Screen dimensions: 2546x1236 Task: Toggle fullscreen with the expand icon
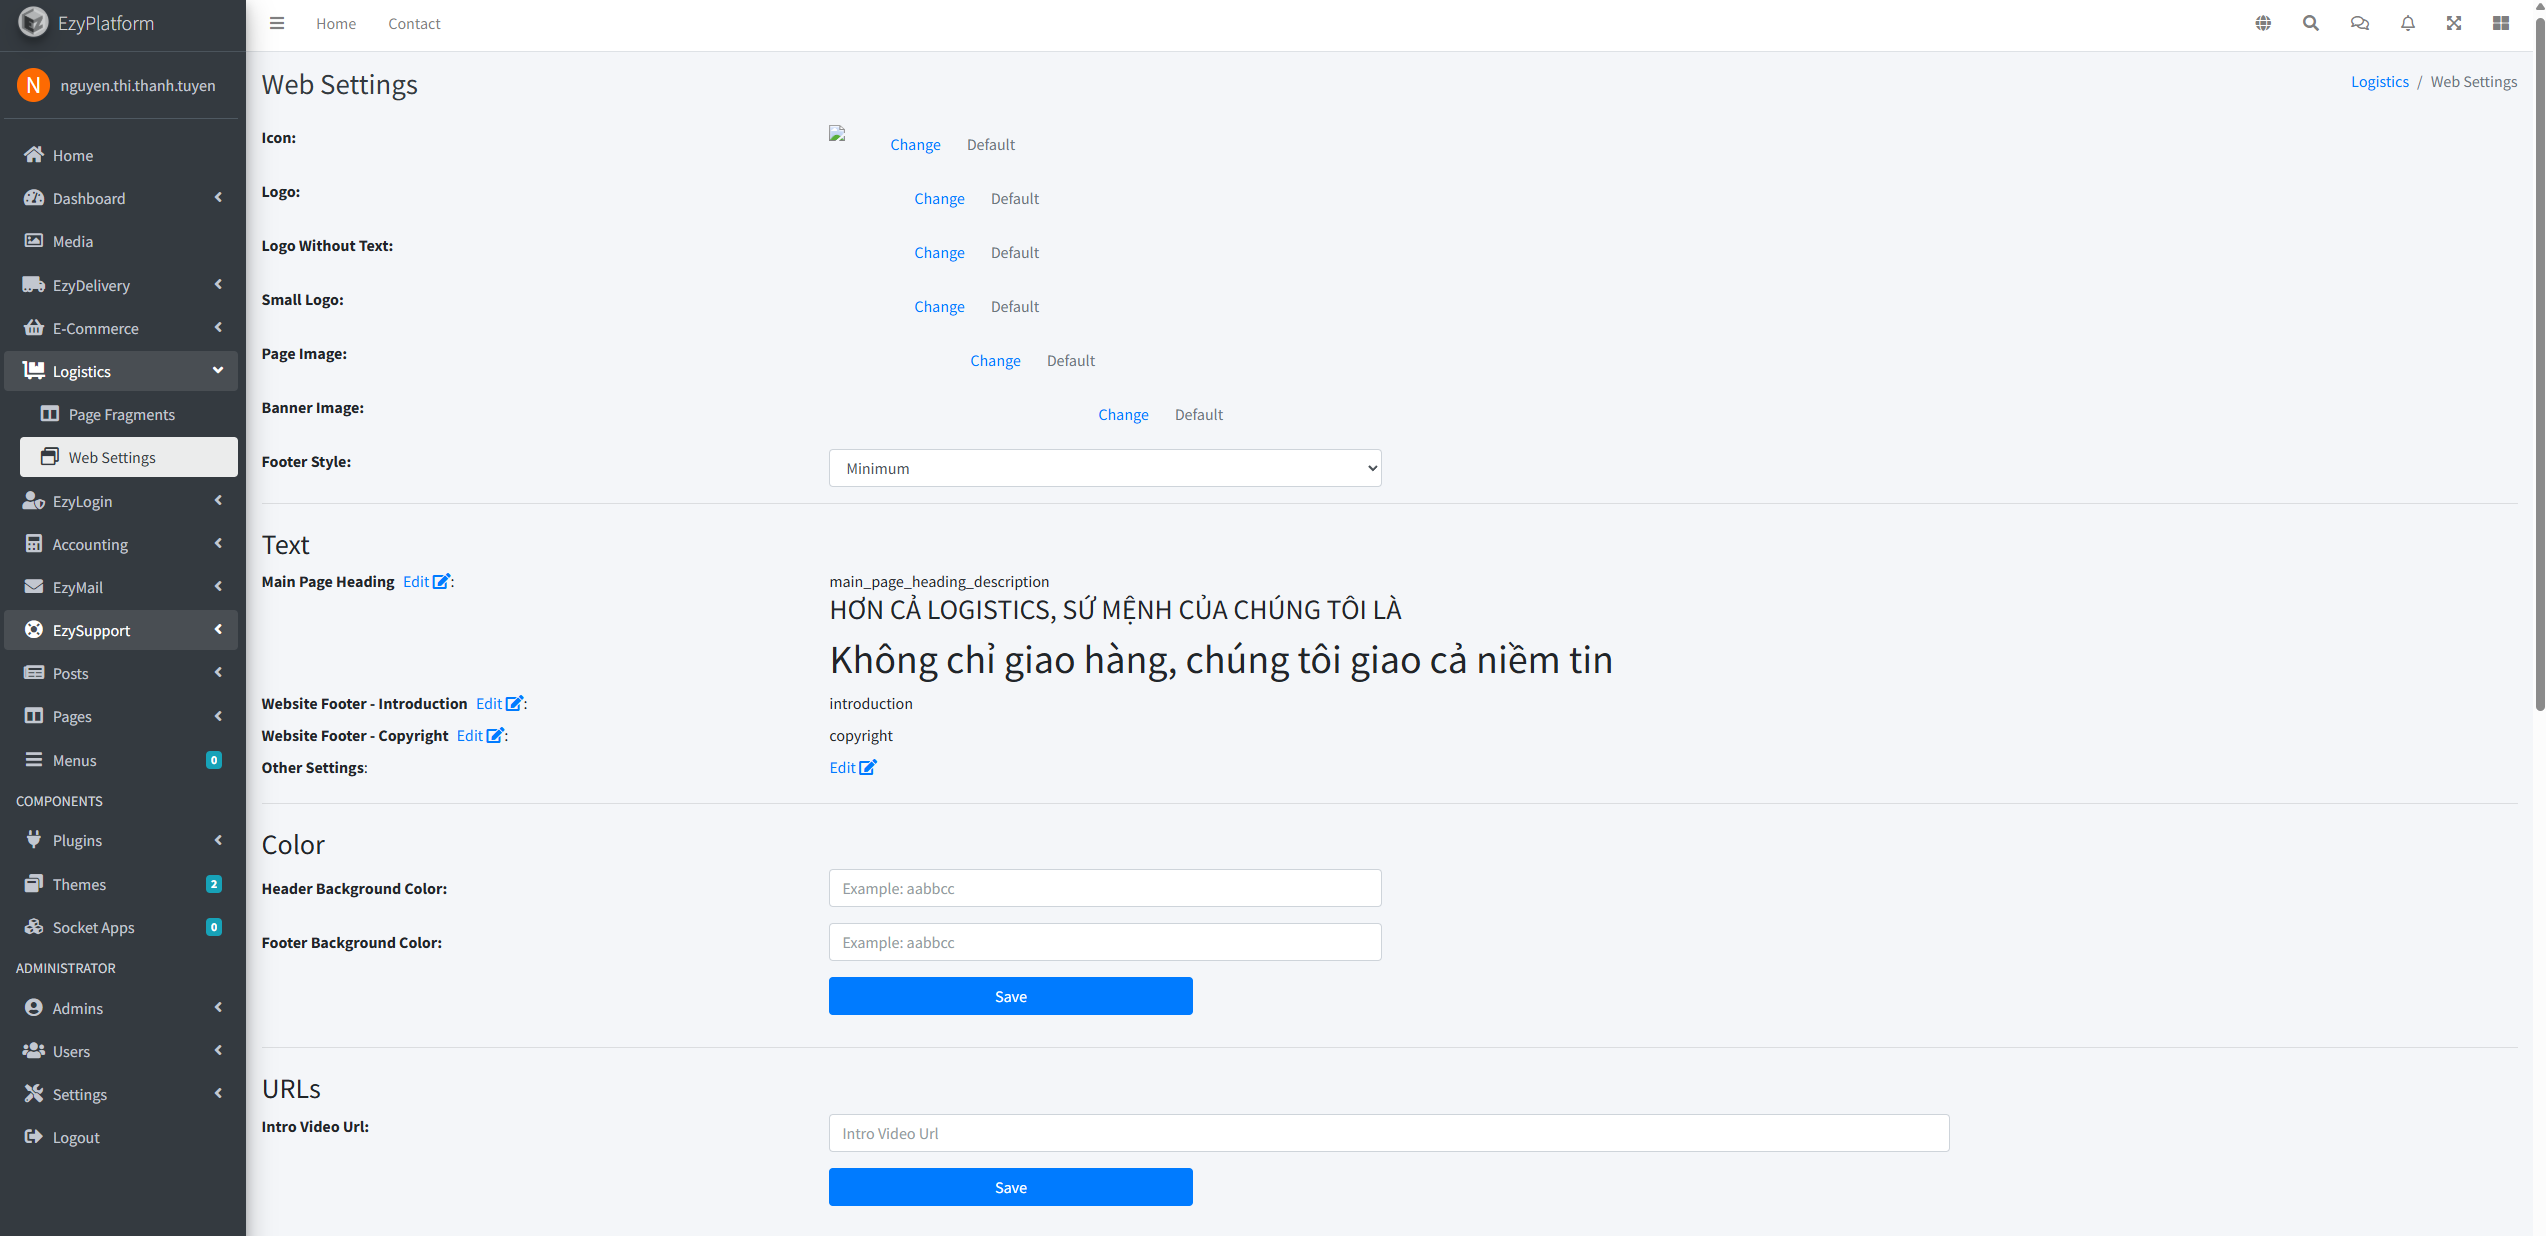click(2454, 23)
